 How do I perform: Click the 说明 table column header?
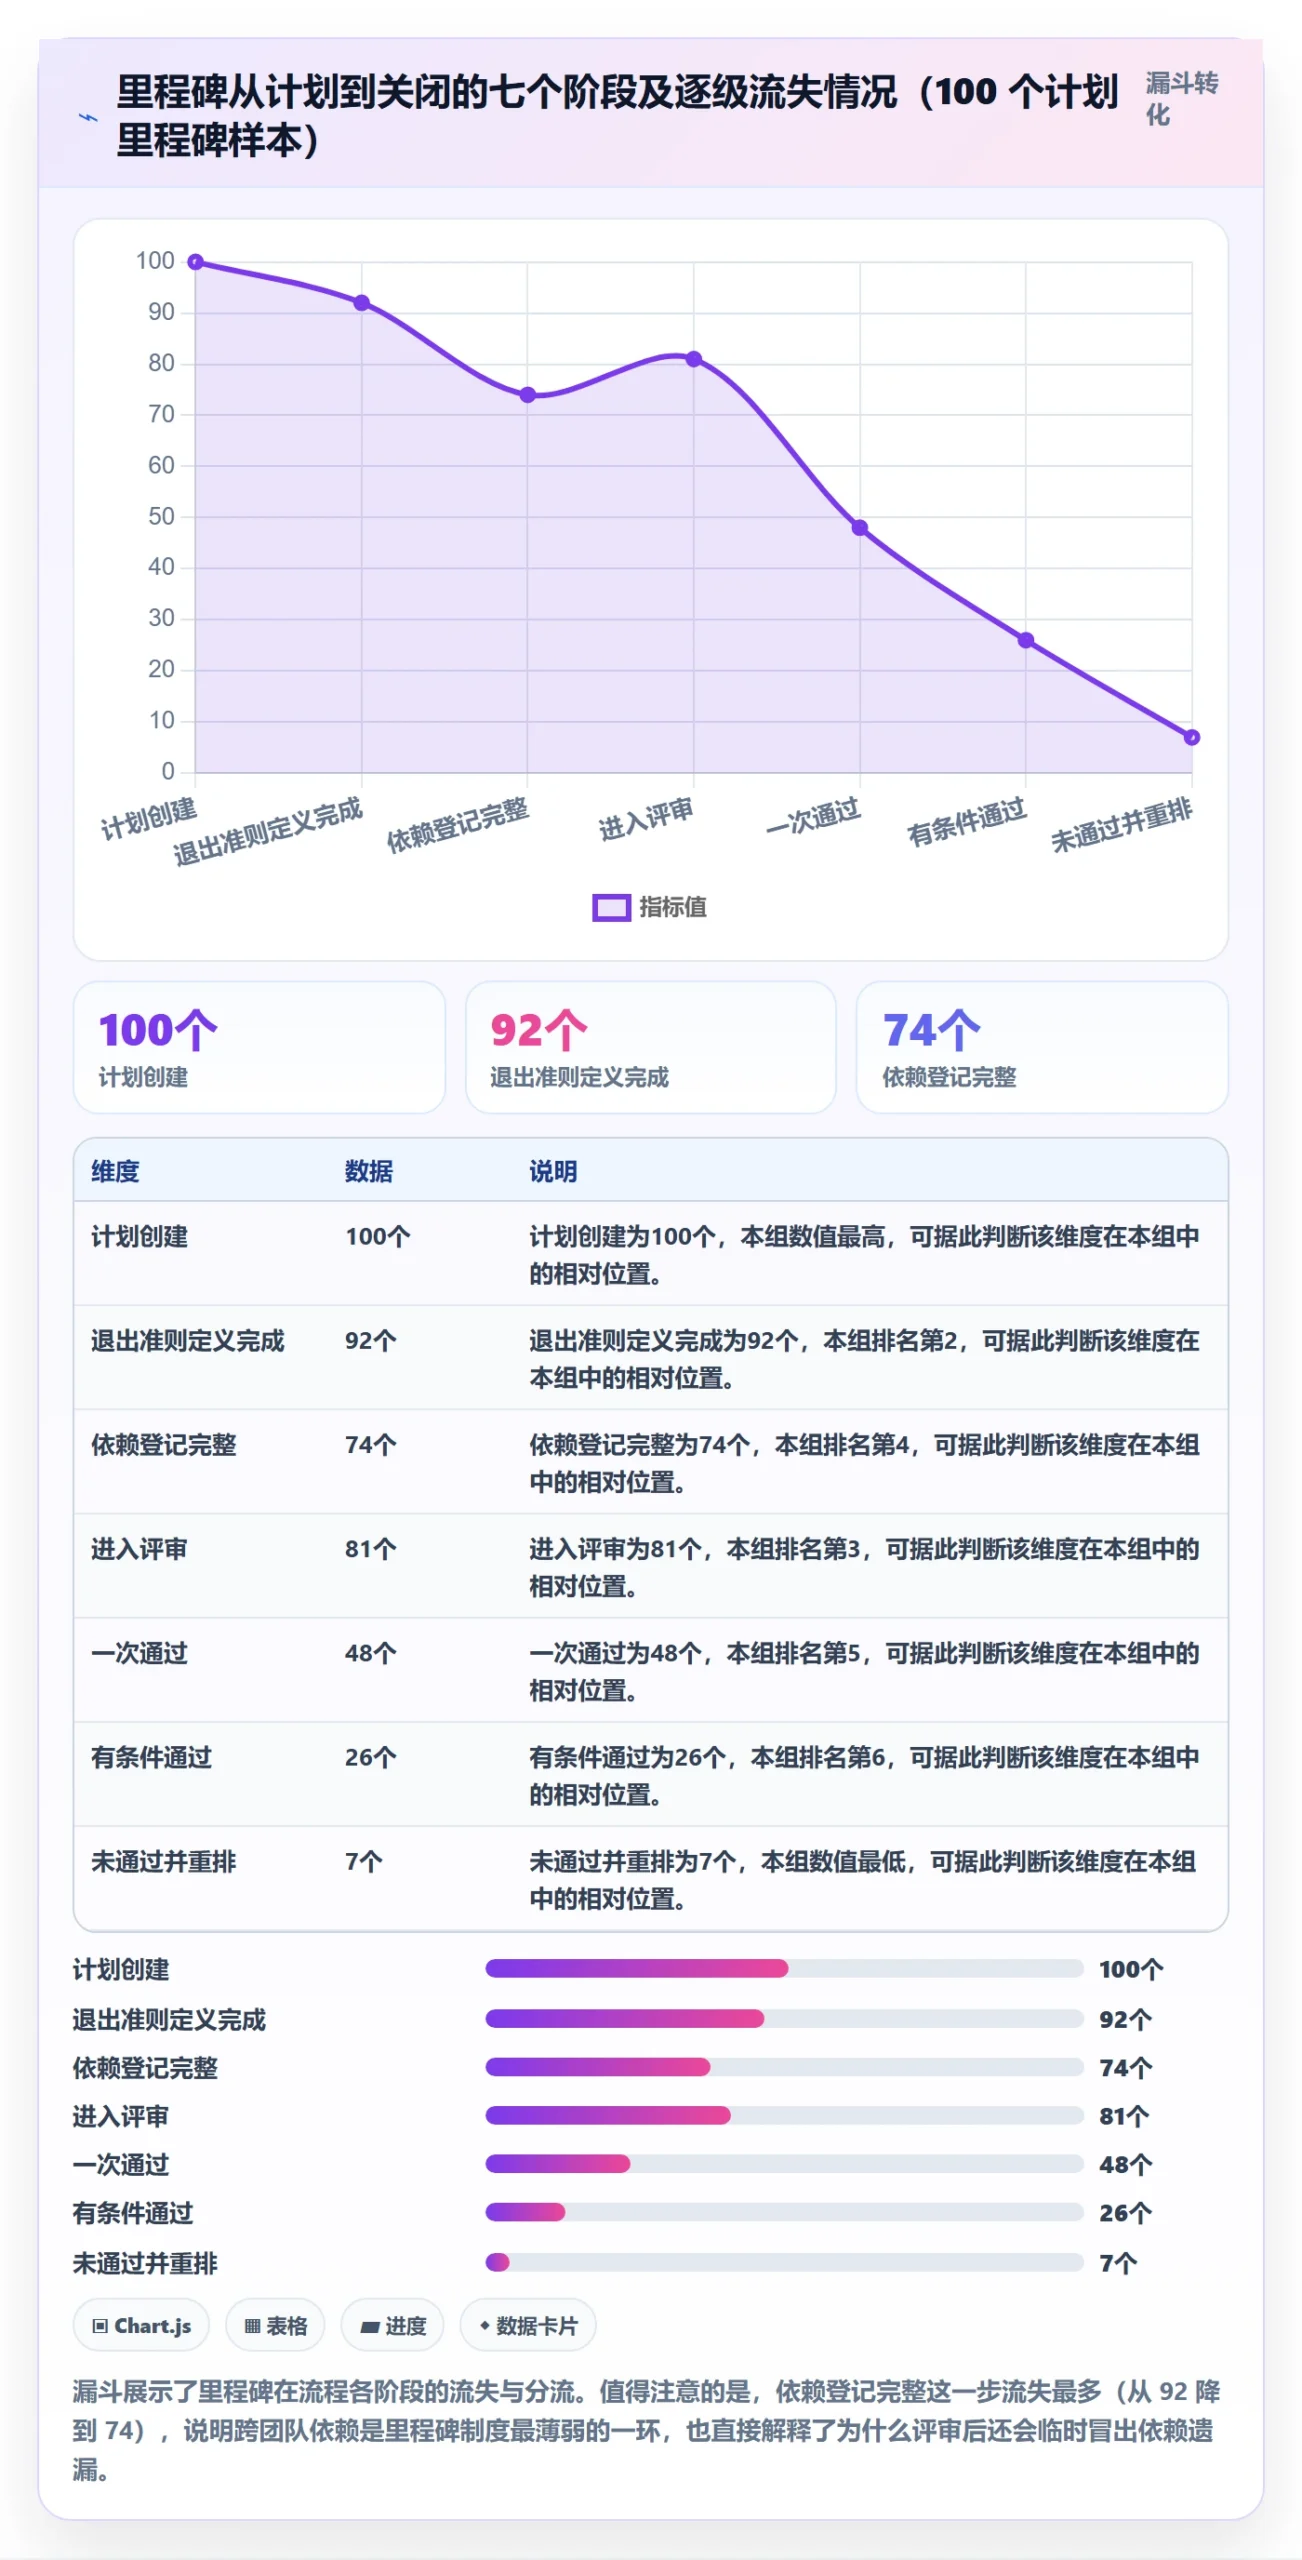pos(553,1171)
